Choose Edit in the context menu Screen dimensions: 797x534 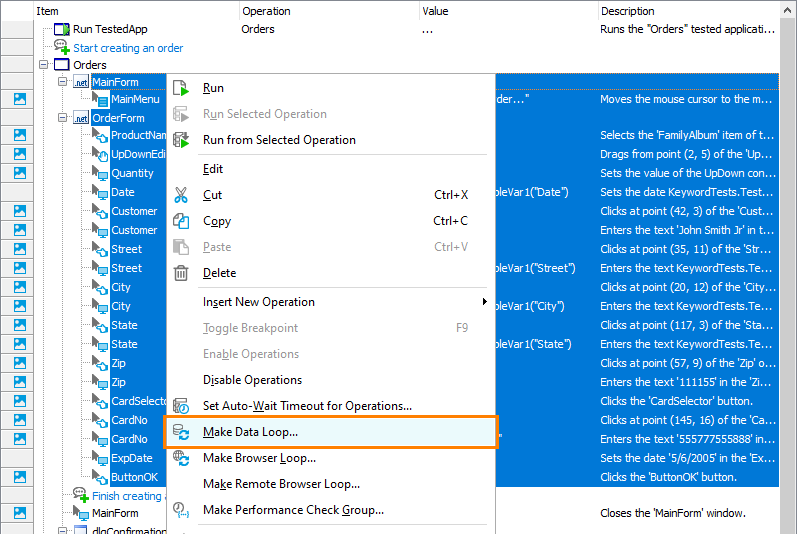click(x=213, y=169)
